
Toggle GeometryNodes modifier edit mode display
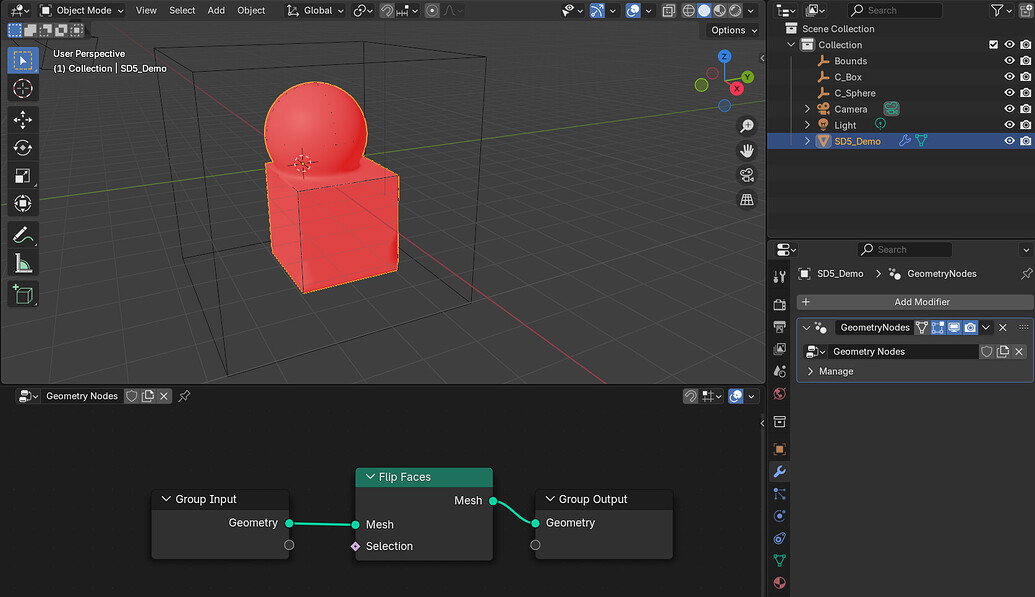pyautogui.click(x=938, y=328)
